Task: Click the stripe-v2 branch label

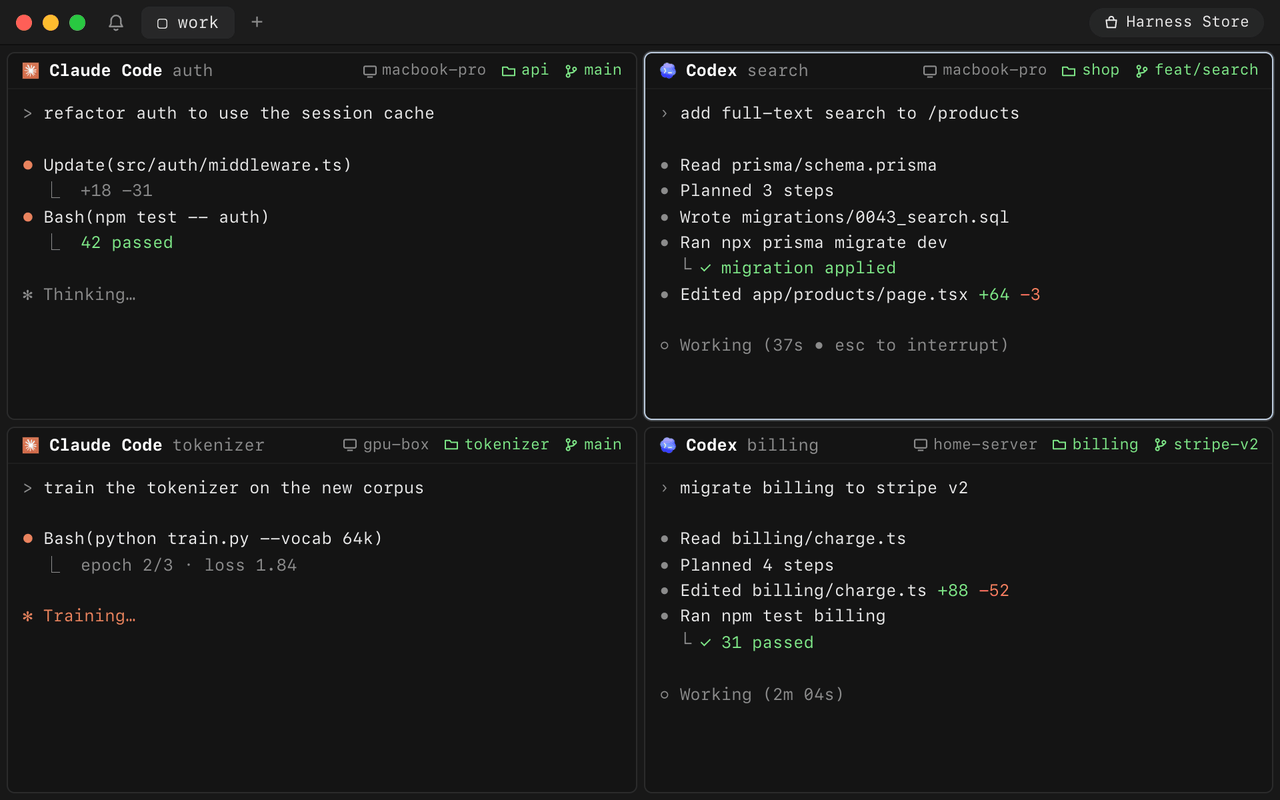Action: [1206, 445]
